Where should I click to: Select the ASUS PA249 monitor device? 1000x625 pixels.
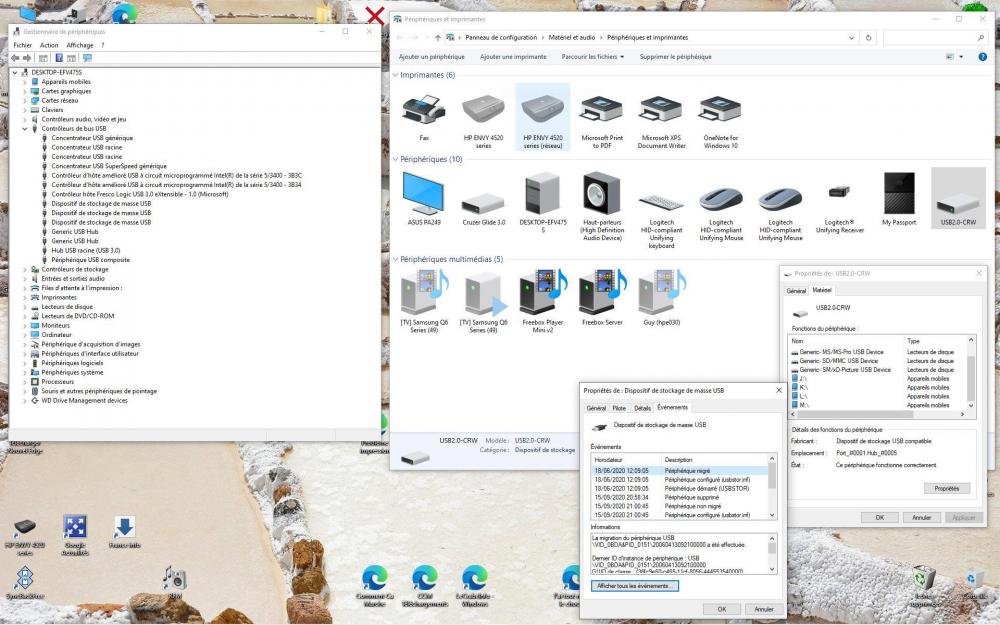424,194
